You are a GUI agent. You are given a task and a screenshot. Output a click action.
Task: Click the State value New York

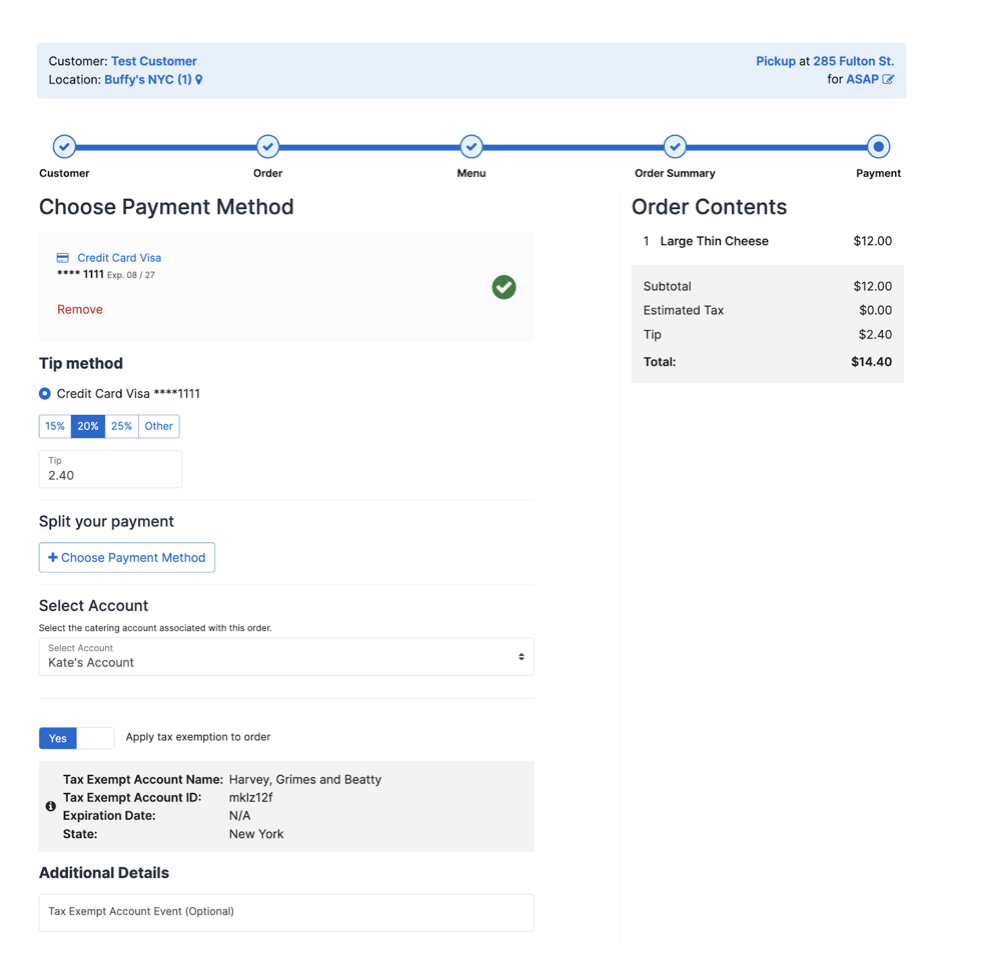pos(256,835)
